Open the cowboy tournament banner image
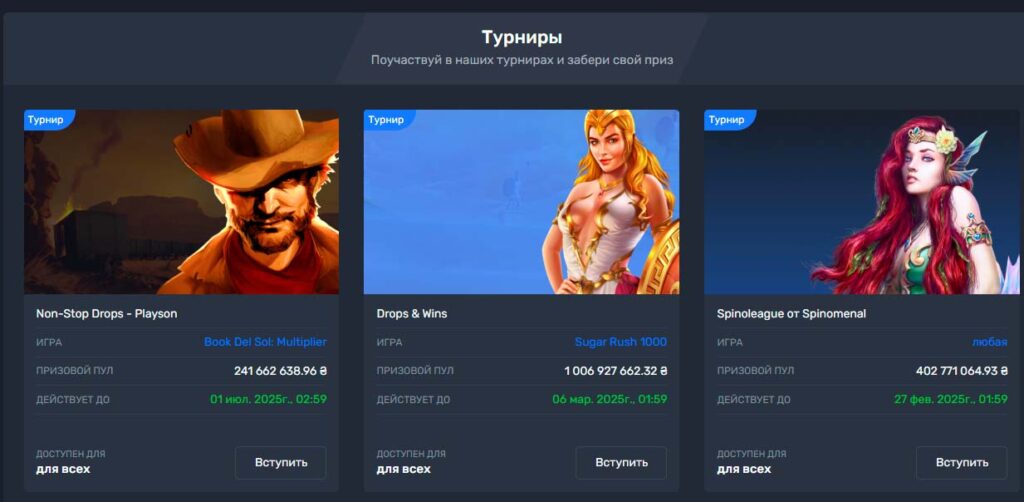 coord(182,202)
